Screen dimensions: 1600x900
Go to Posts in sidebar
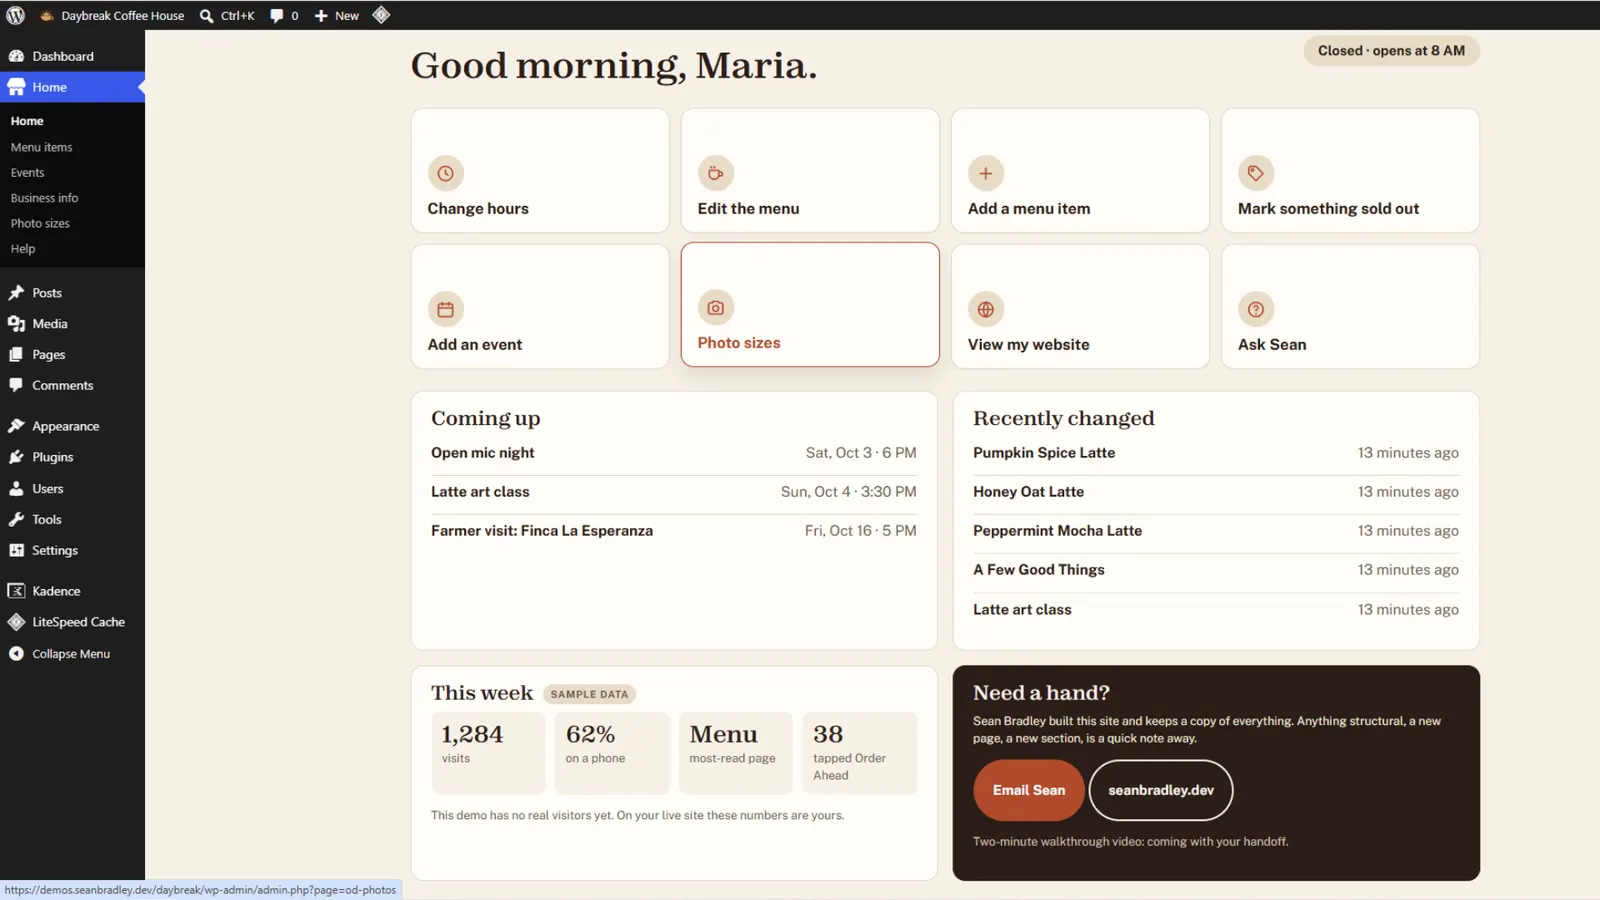tap(72, 293)
